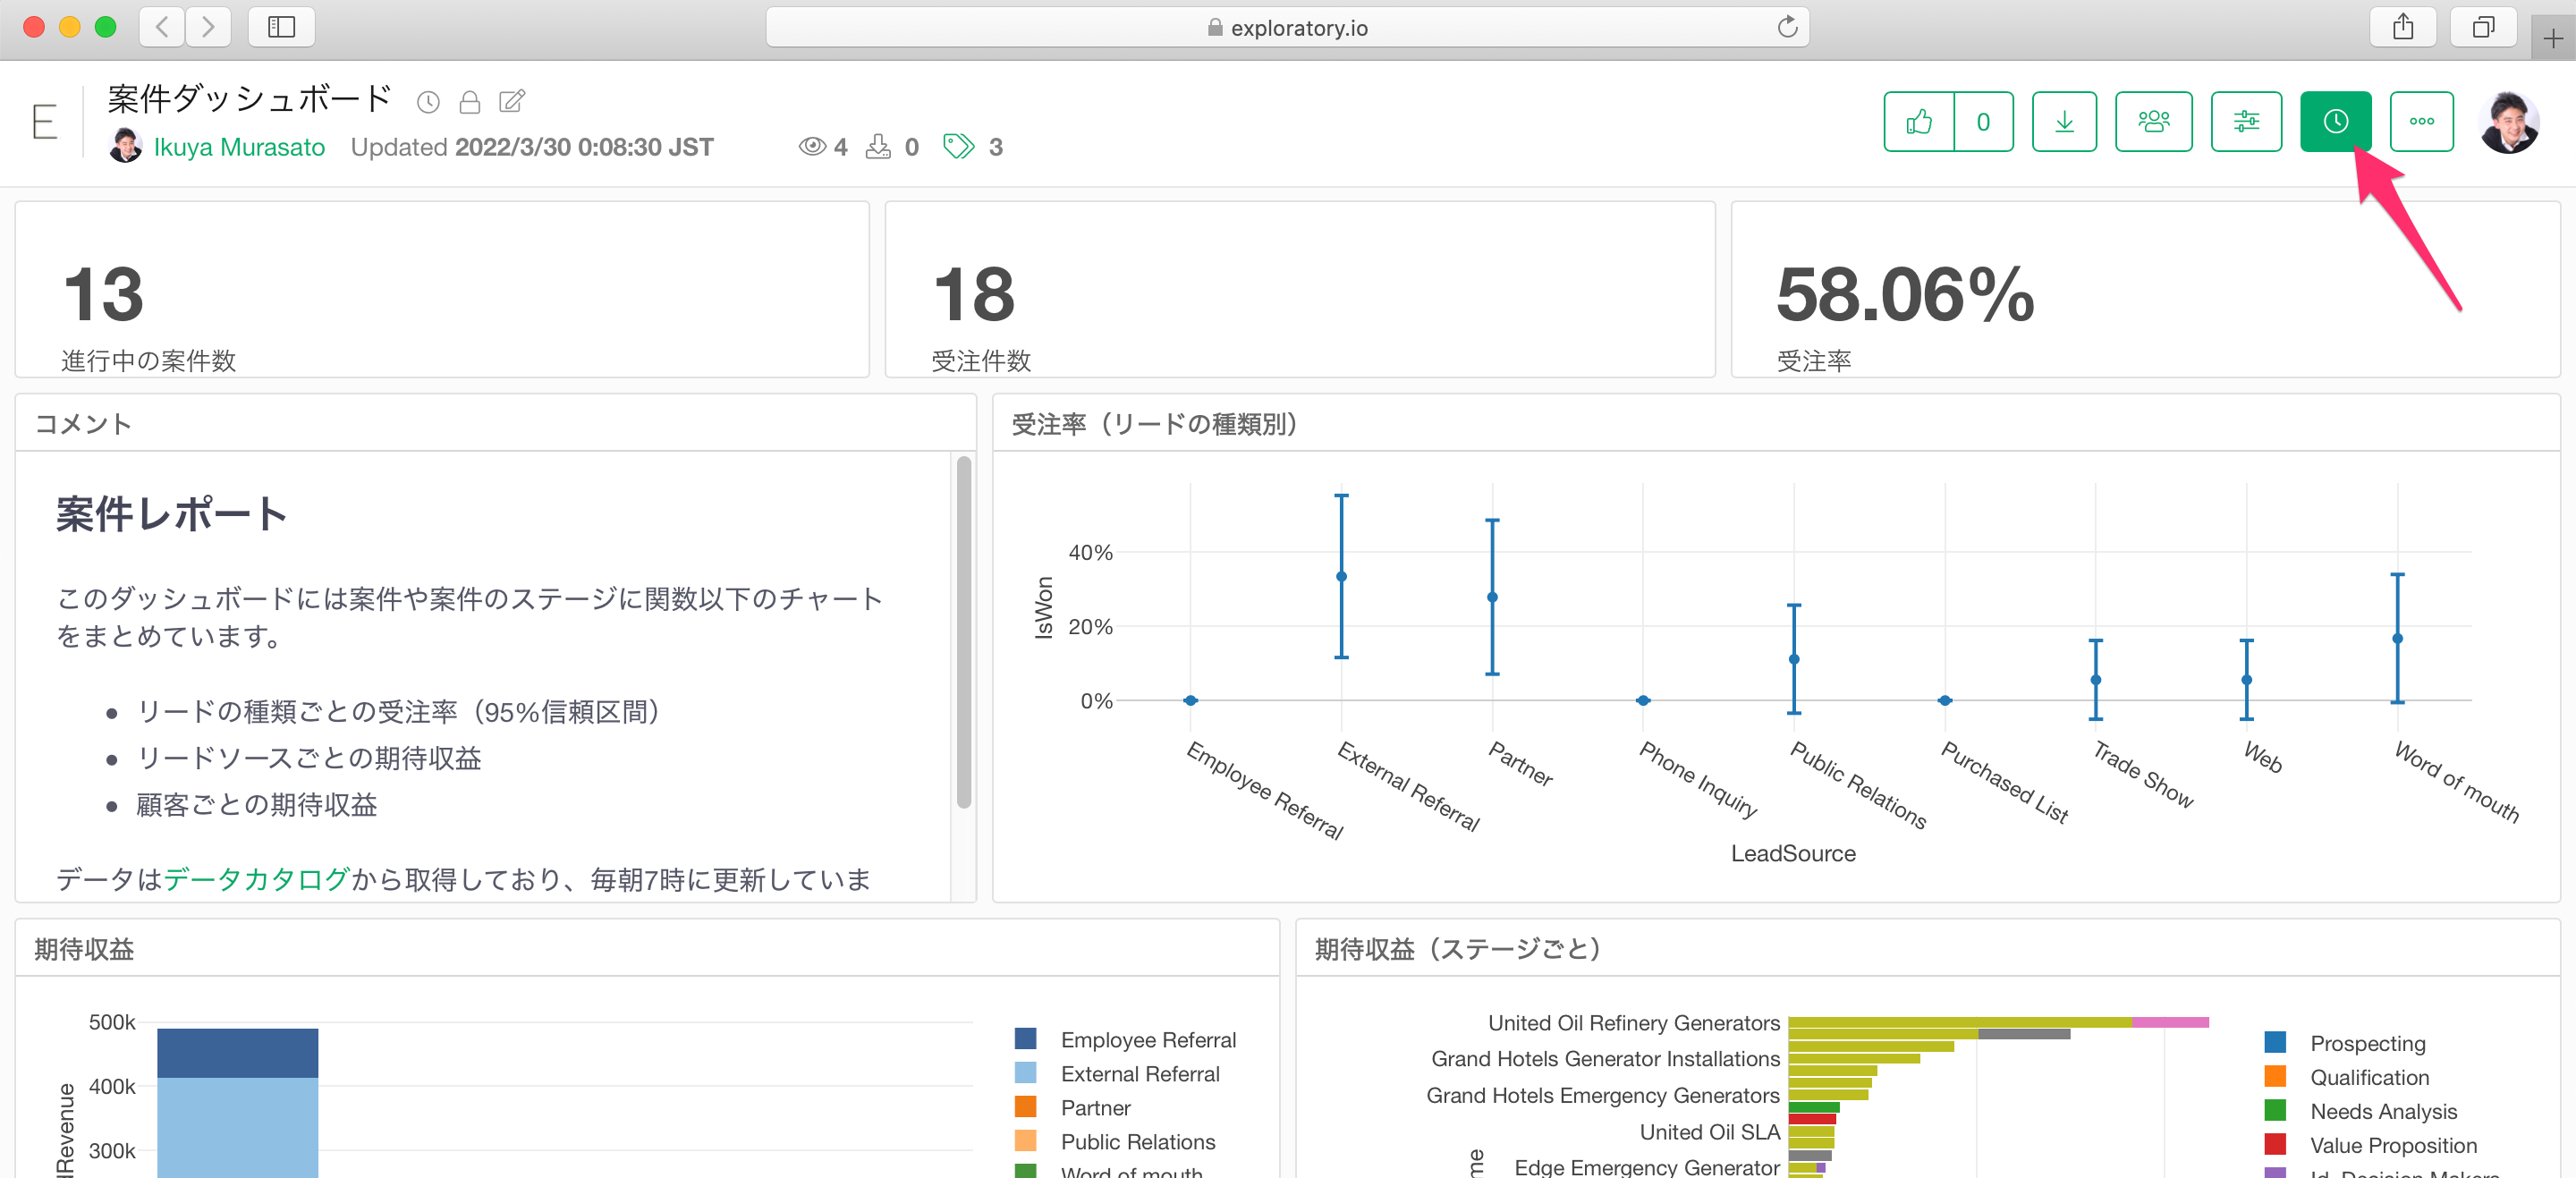The width and height of the screenshot is (2576, 1178).
Task: Click the External Referral data point
Action: (1341, 576)
